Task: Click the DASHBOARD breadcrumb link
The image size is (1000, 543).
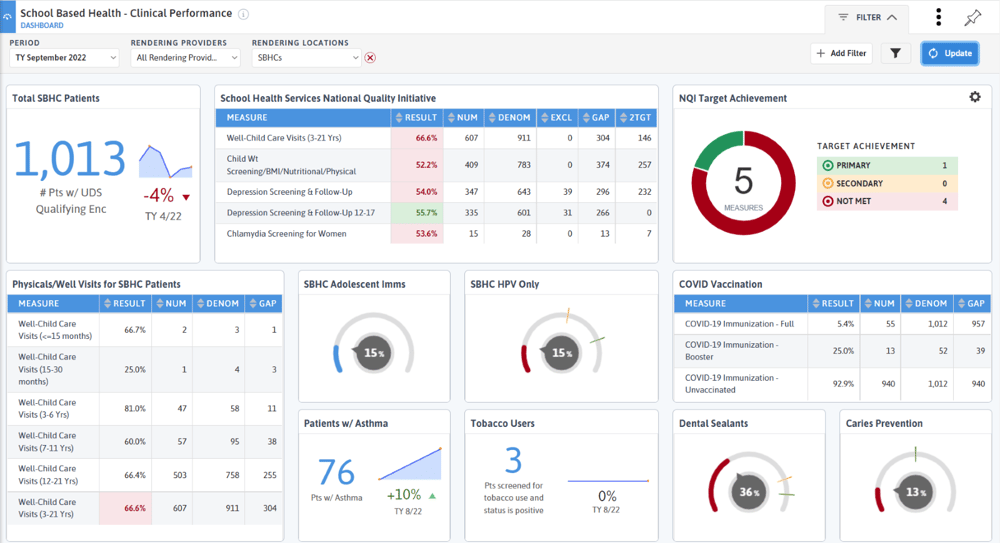Action: tap(41, 26)
